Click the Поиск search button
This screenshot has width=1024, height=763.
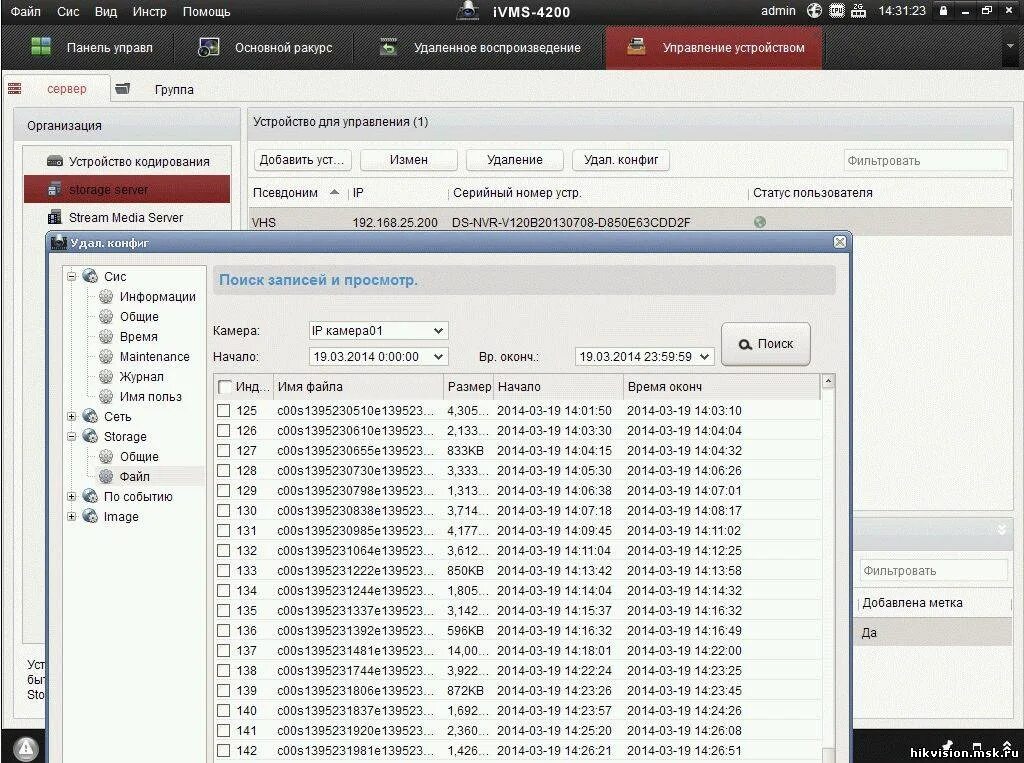[766, 344]
